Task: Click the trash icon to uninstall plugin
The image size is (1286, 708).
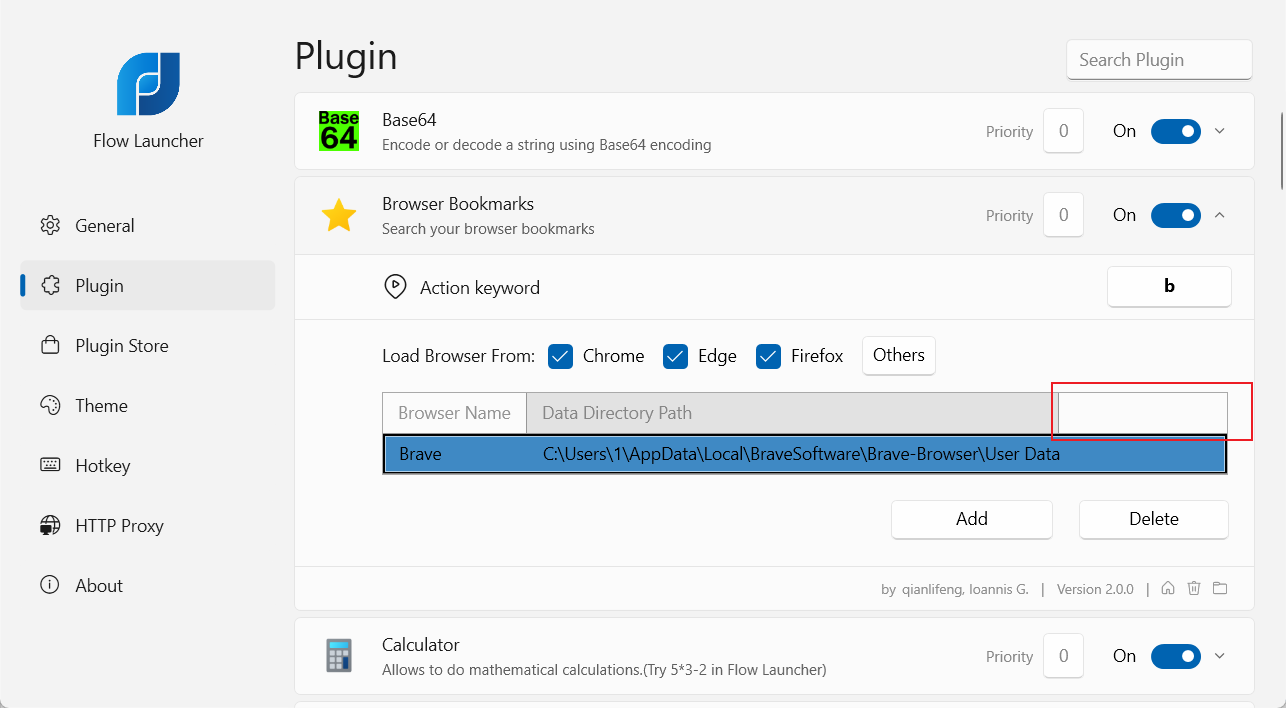Action: coord(1194,589)
